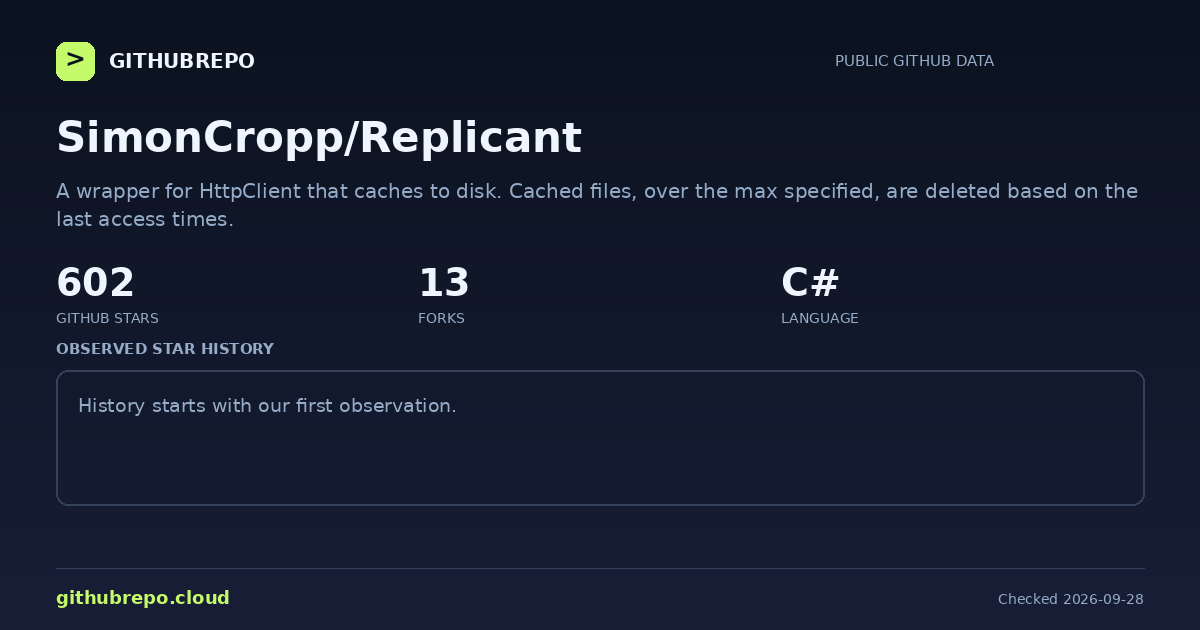Screen dimensions: 1200x630
Task: Open the githubrepo.cloud footer link
Action: click(x=143, y=598)
